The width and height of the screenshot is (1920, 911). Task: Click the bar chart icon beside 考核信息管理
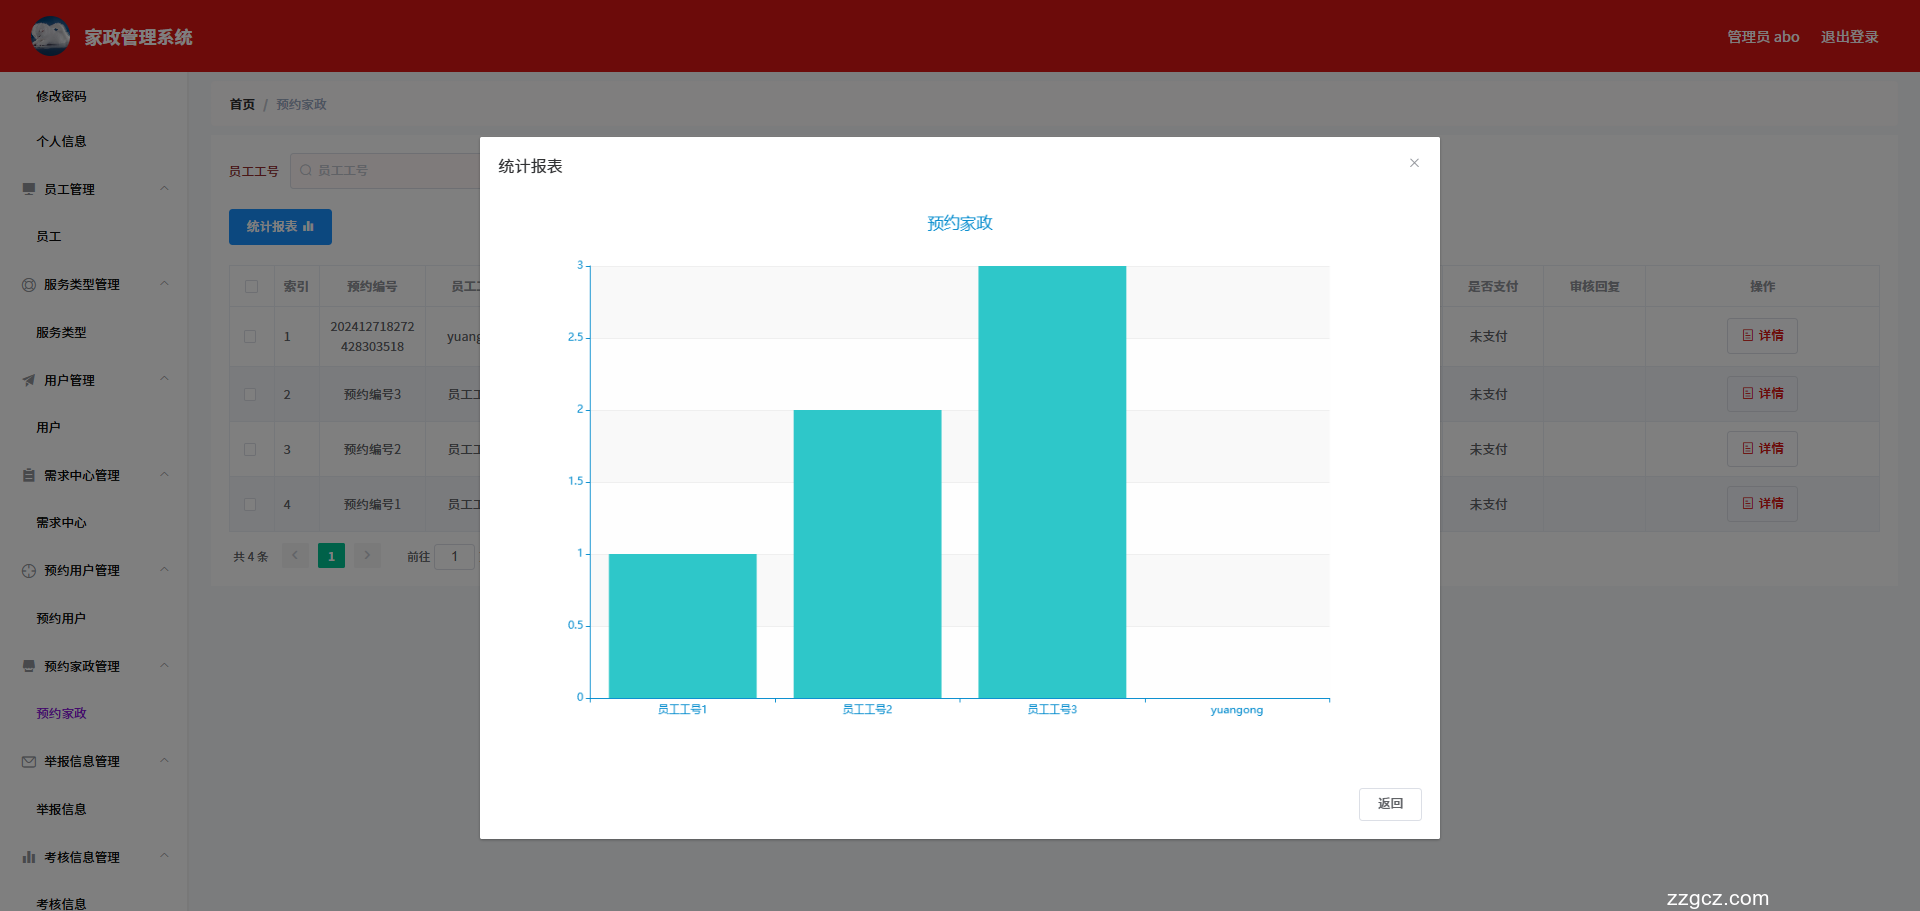point(29,857)
